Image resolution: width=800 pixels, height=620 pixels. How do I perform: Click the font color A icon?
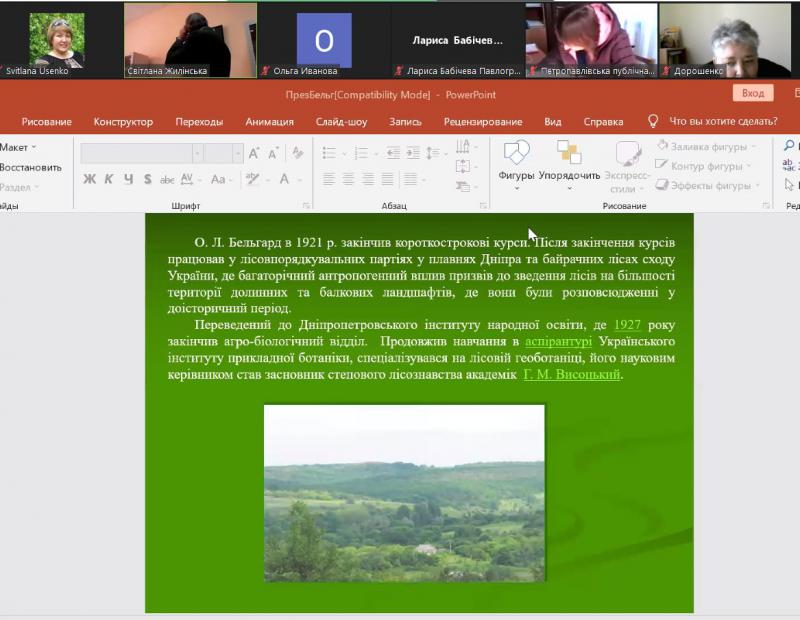click(x=284, y=179)
